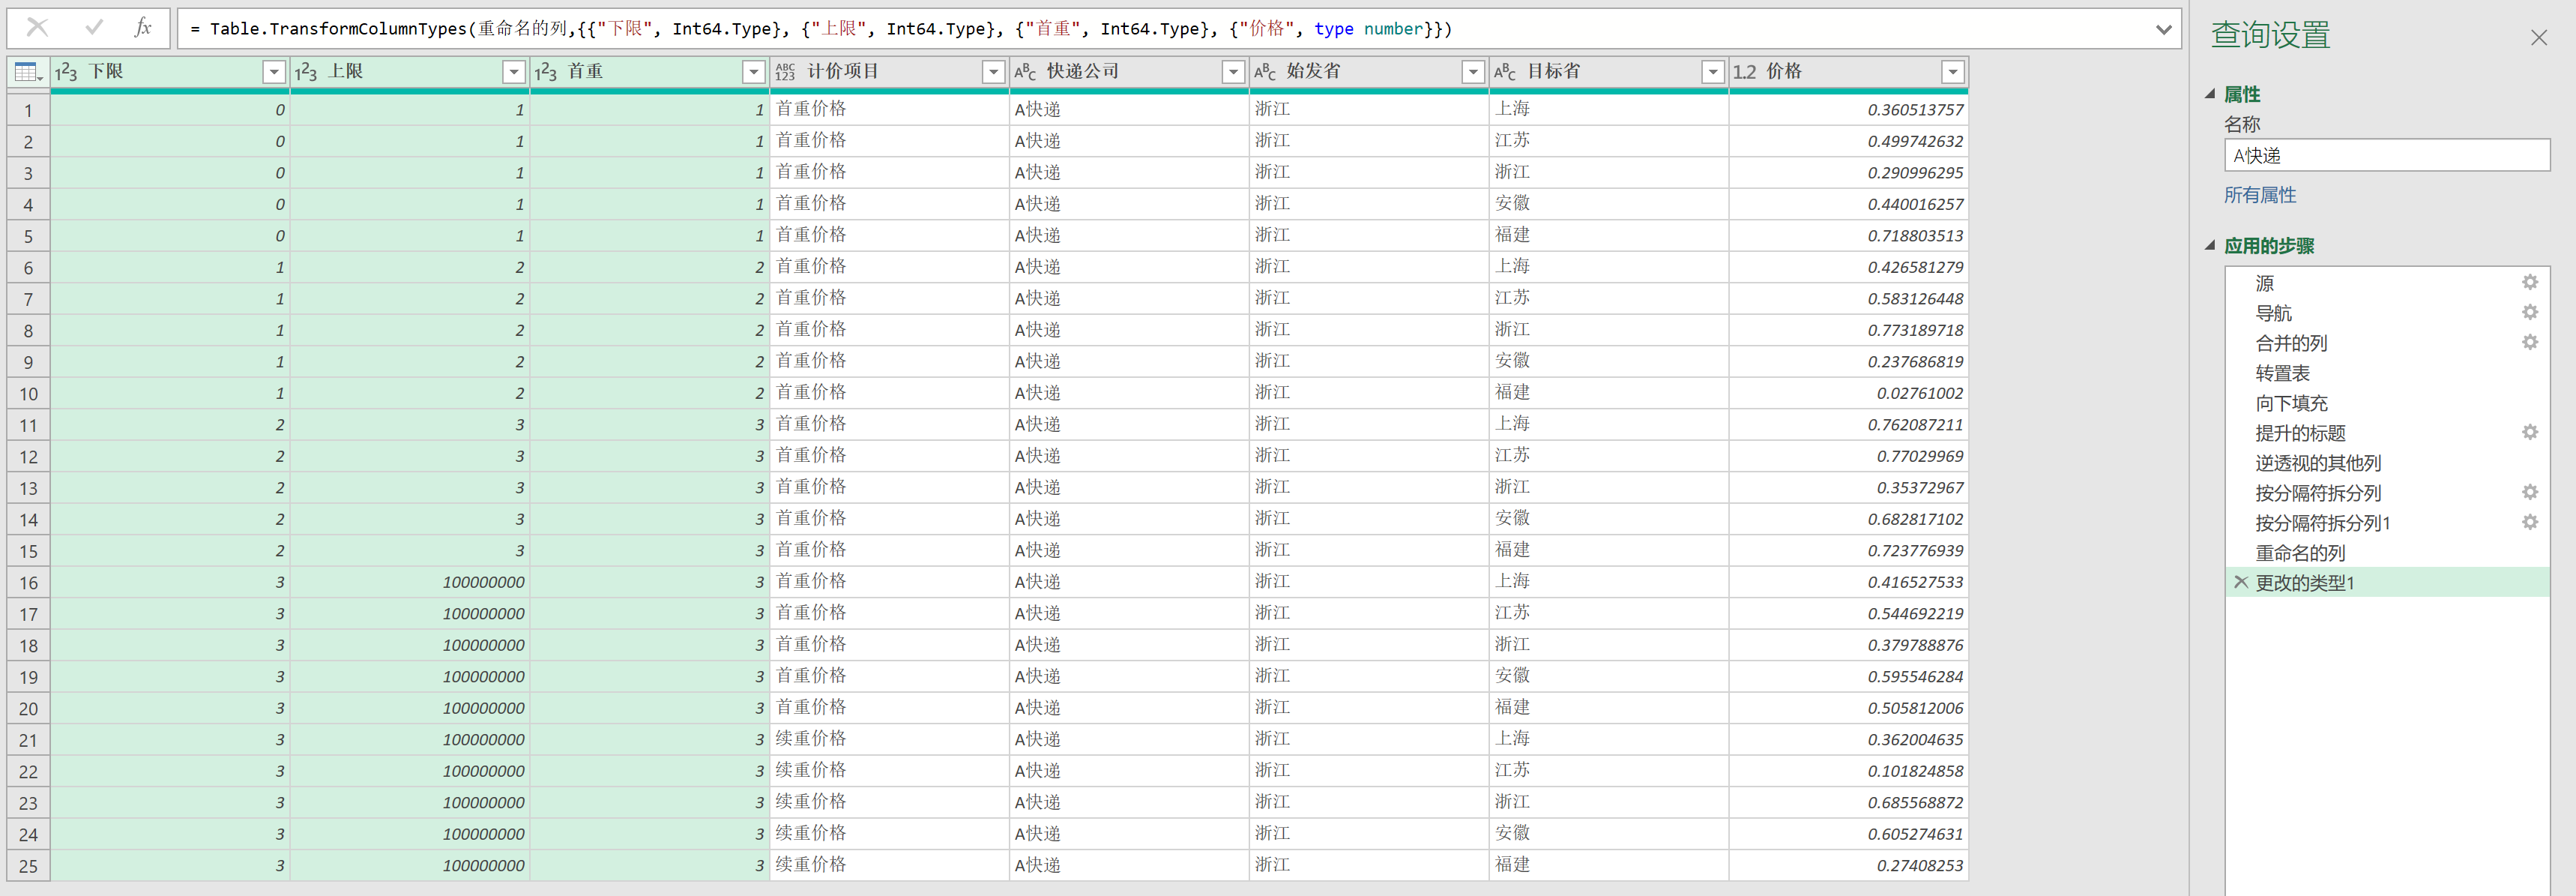The image size is (2576, 896).
Task: Collapse the 属性 section
Action: tap(2210, 94)
